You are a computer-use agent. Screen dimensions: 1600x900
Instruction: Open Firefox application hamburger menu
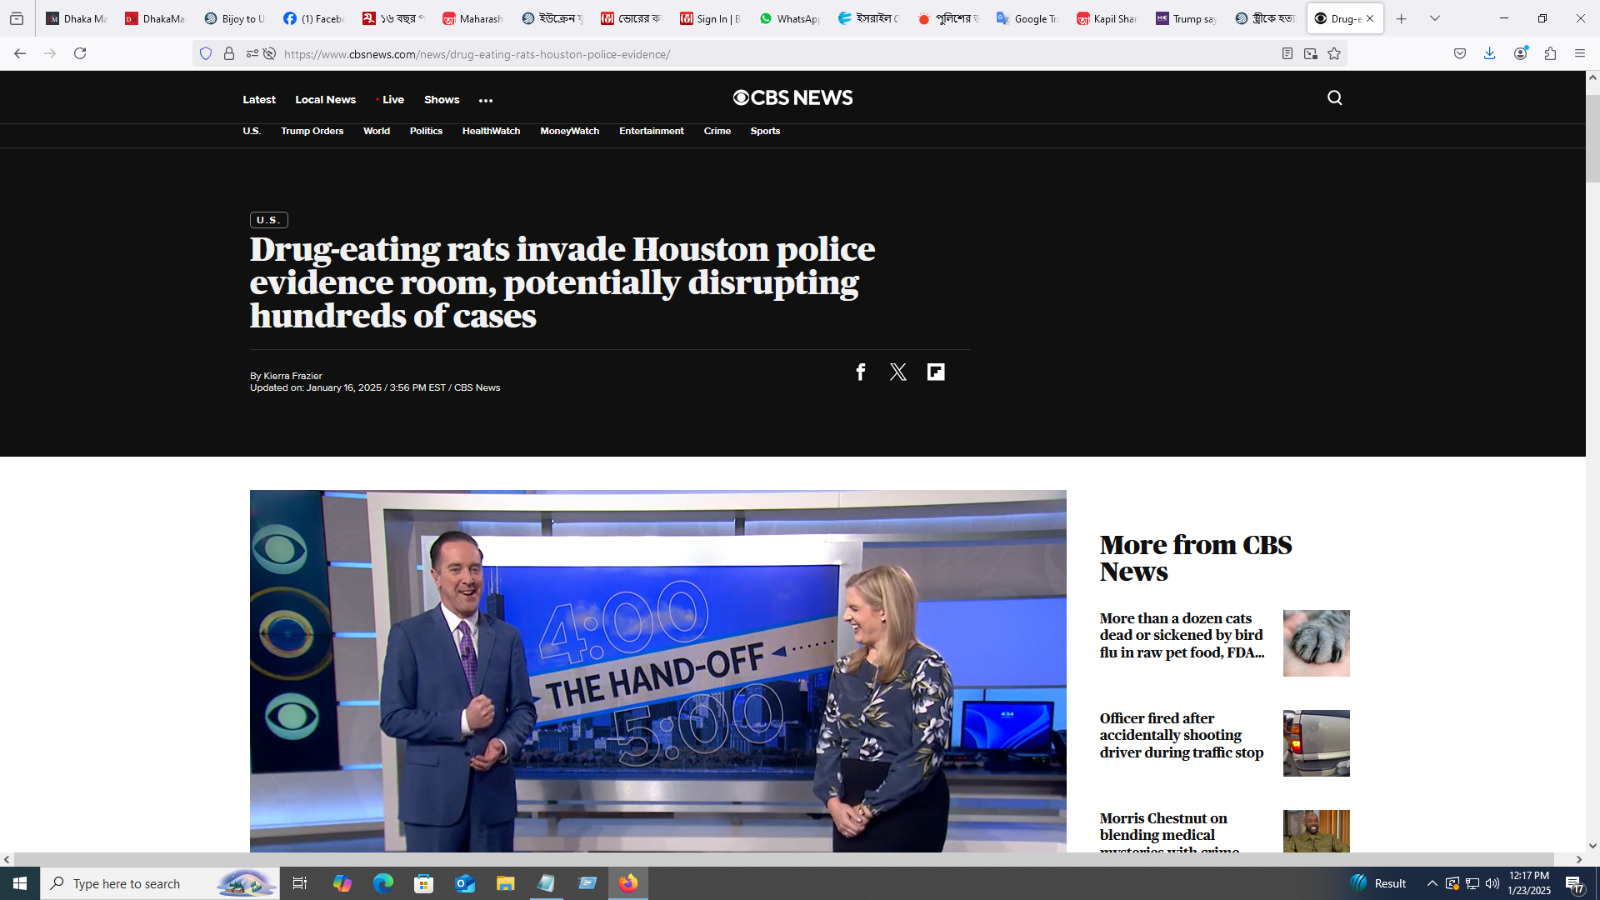tap(1580, 54)
